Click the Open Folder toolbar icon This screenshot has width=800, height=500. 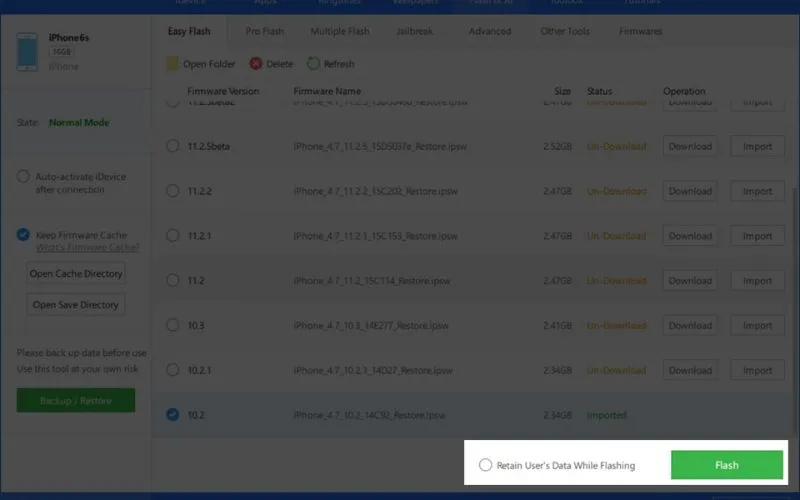172,64
